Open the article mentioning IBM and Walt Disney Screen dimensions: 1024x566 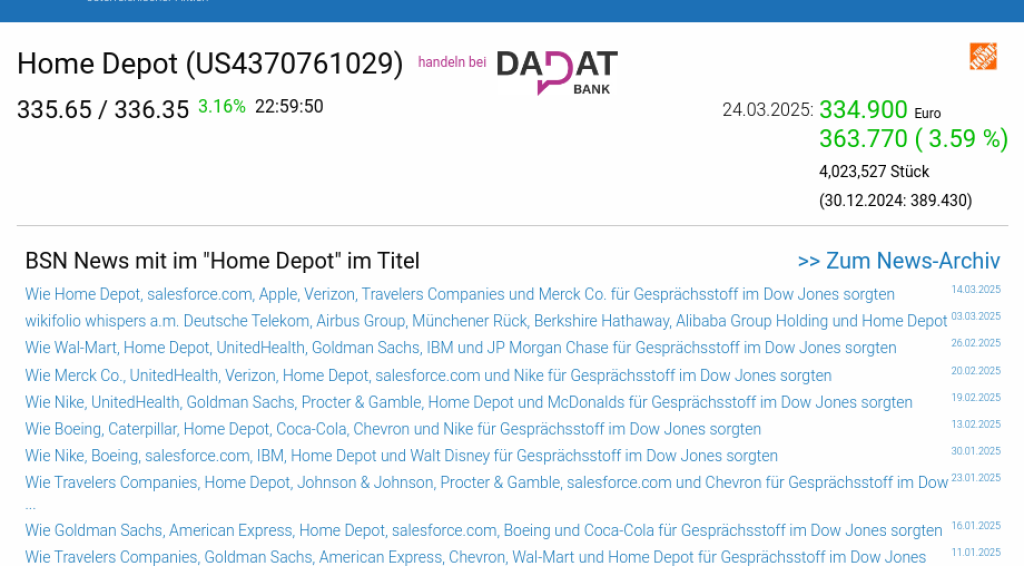(x=401, y=456)
